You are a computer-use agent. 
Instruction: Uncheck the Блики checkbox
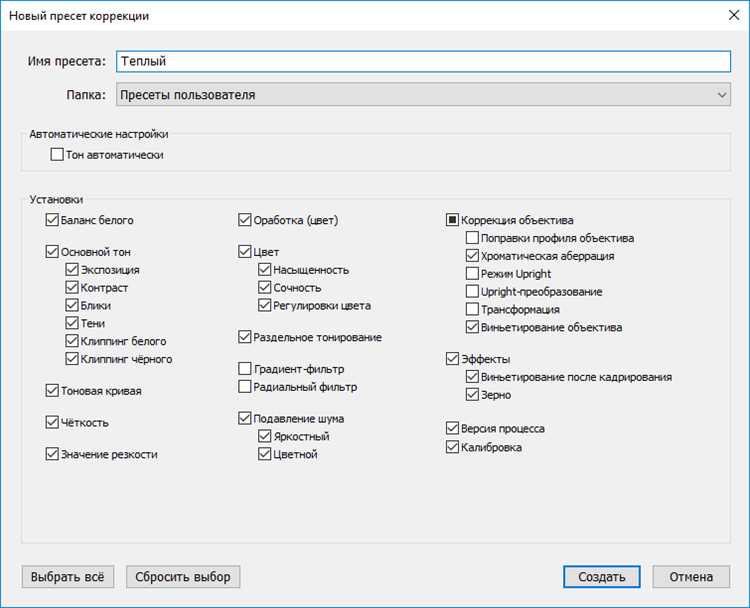point(72,305)
